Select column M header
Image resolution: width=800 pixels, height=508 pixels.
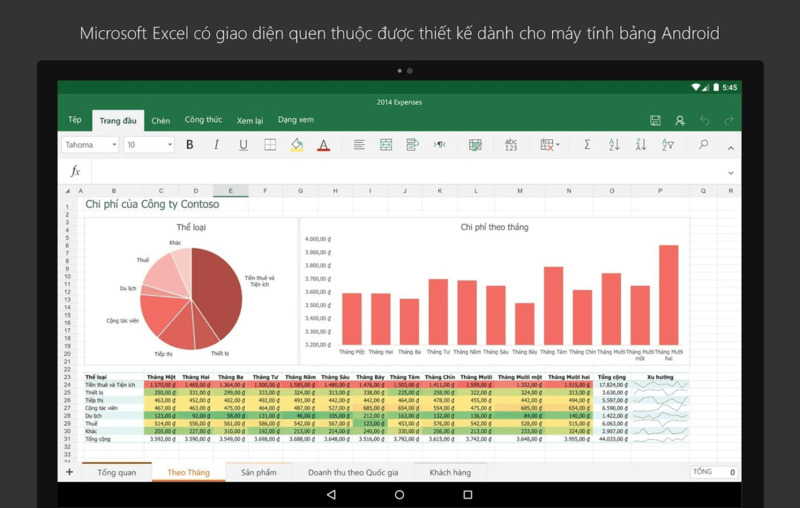click(520, 191)
